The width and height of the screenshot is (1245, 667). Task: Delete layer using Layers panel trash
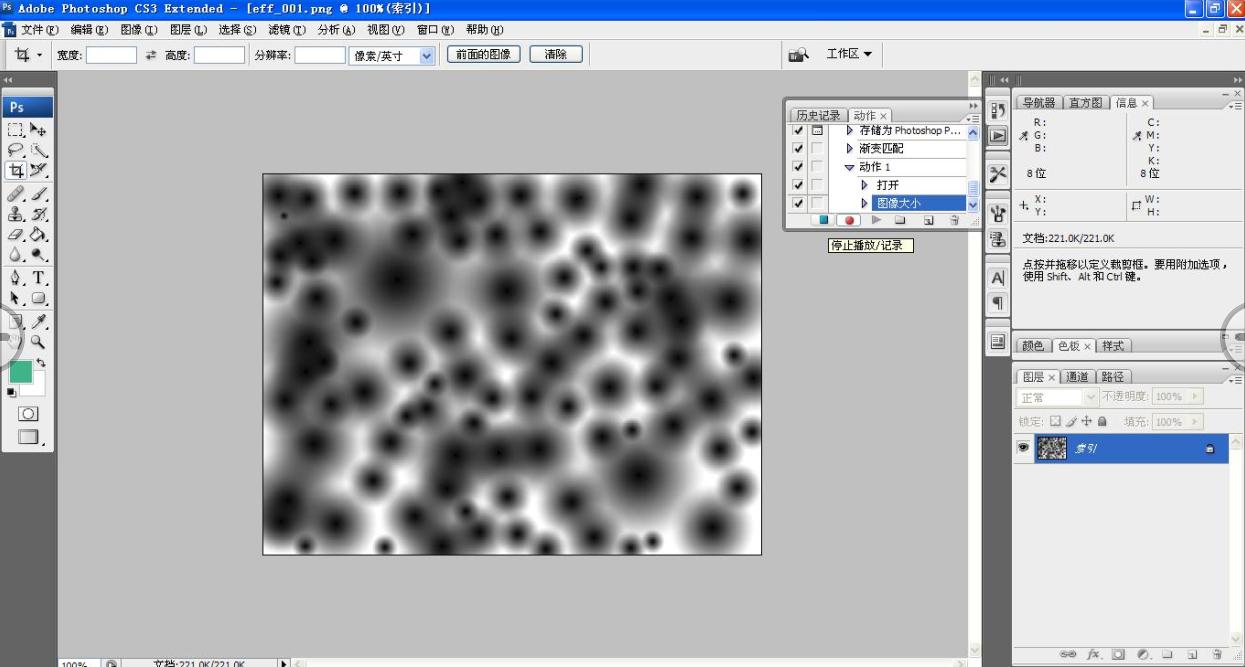point(1216,655)
